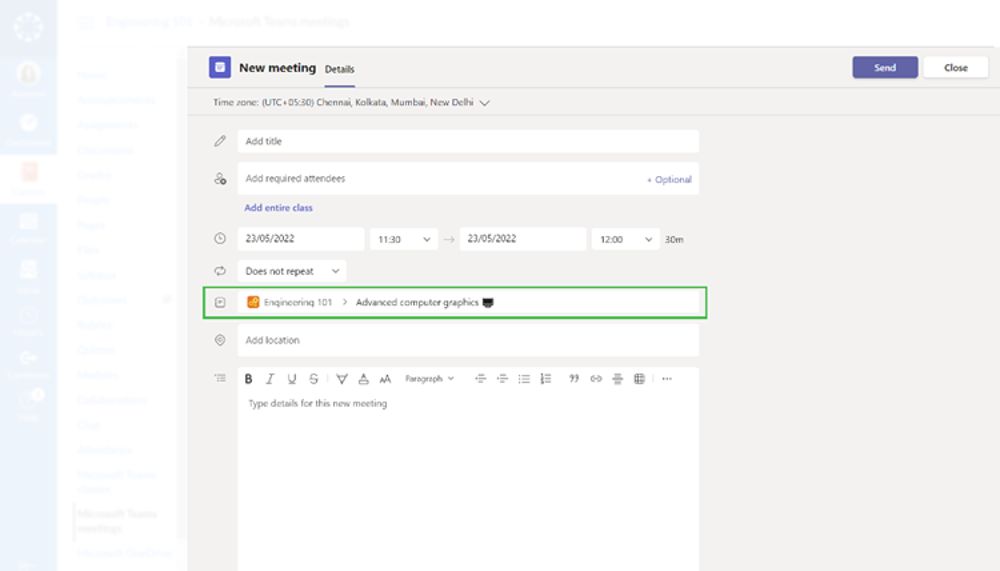Expand the time zone dropdown

[x=485, y=102]
